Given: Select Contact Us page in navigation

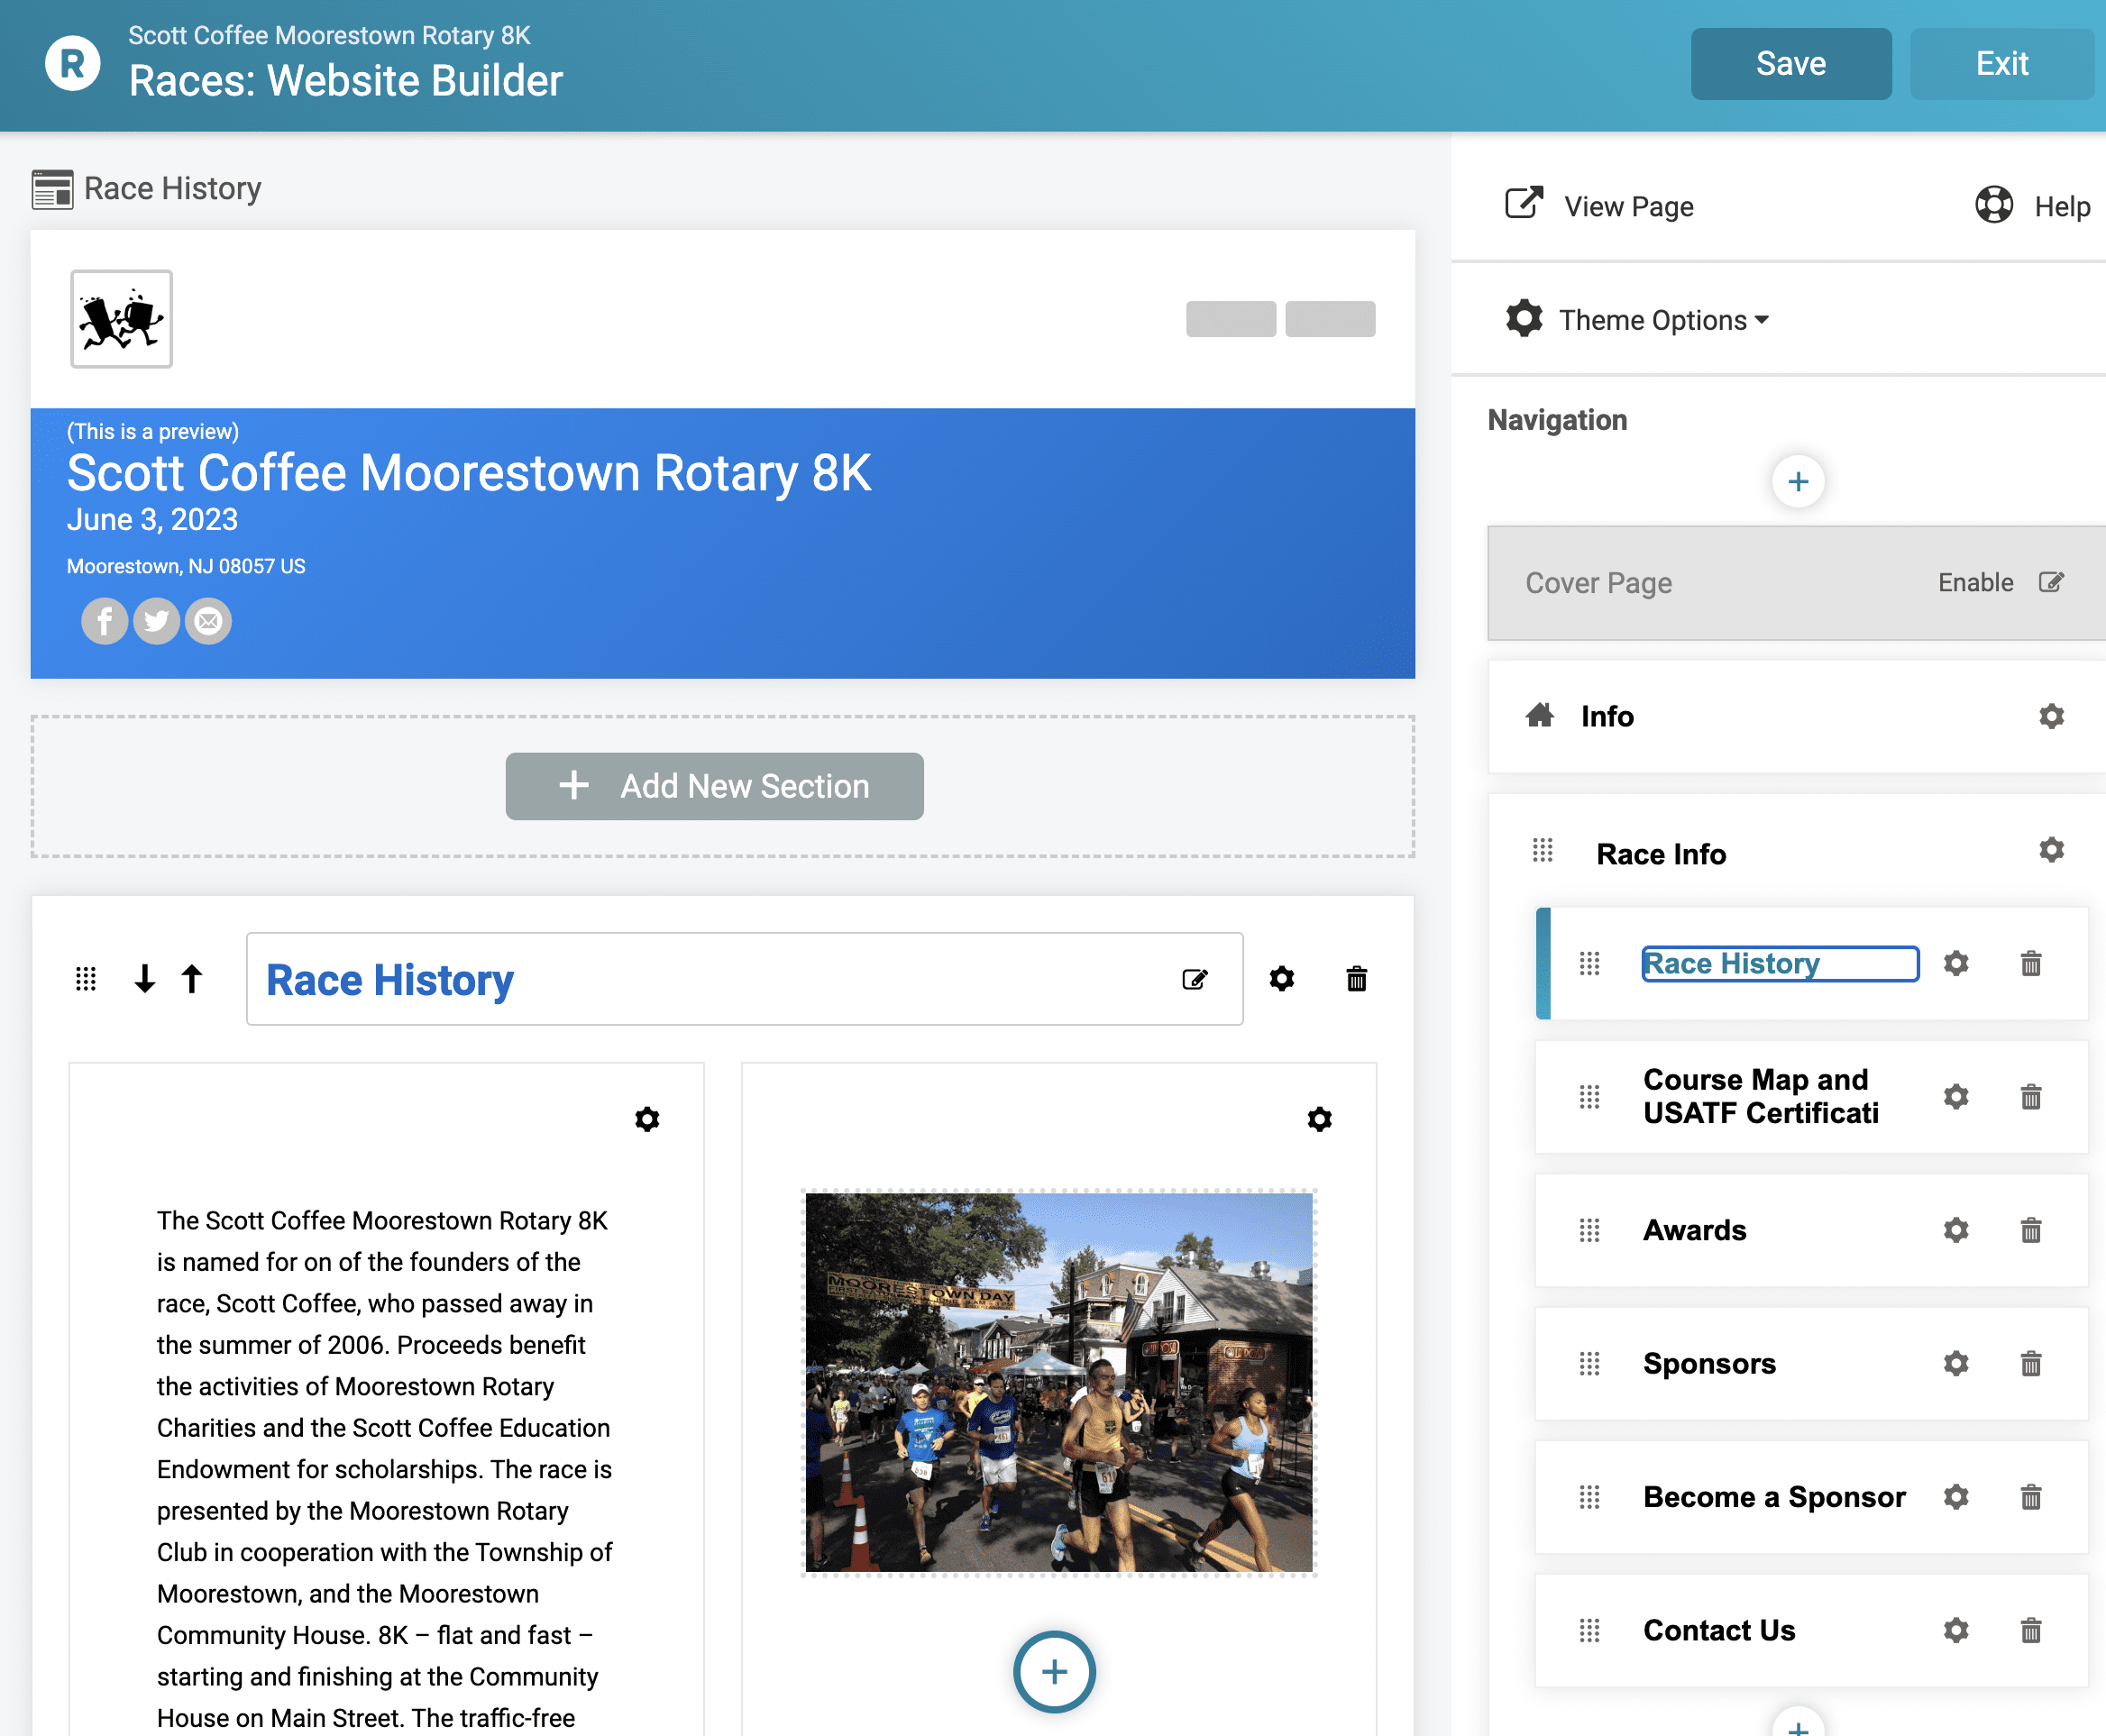Looking at the screenshot, I should [x=1719, y=1631].
